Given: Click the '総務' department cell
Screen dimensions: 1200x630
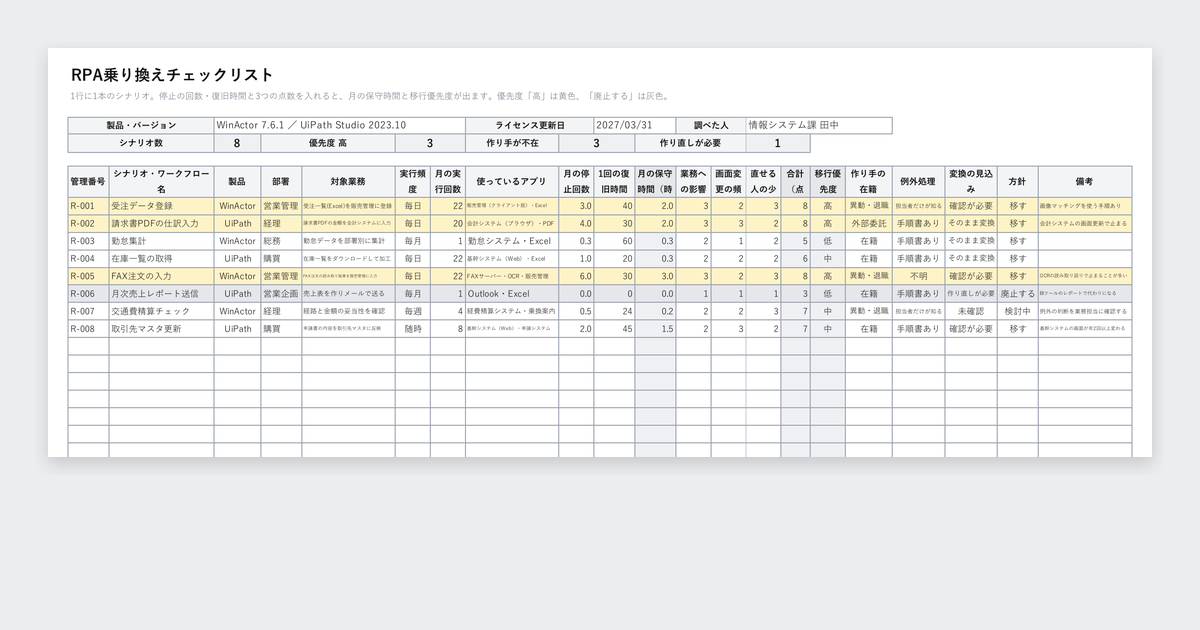Looking at the screenshot, I should pos(281,241).
